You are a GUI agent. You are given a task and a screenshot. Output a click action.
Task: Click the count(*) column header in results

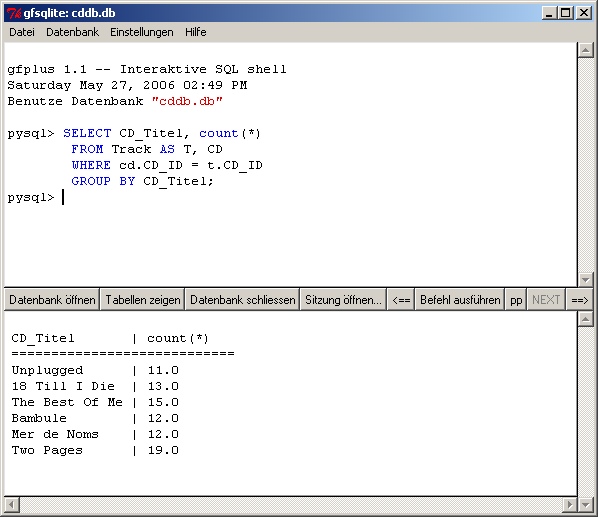point(178,338)
